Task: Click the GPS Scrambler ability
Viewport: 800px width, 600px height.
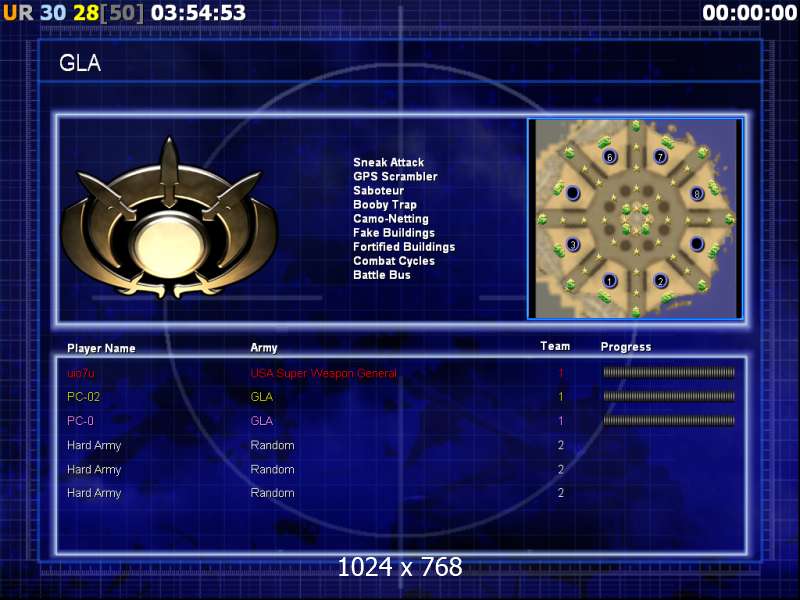Action: [395, 177]
